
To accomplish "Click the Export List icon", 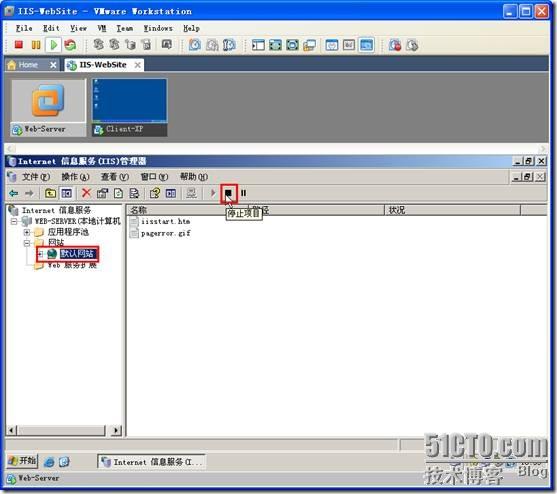I will pyautogui.click(x=134, y=193).
